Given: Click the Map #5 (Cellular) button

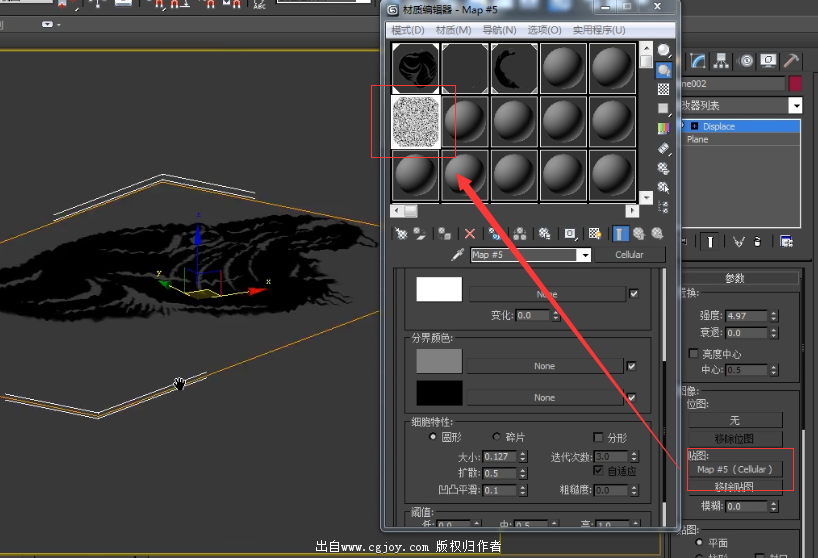Looking at the screenshot, I should tap(735, 469).
